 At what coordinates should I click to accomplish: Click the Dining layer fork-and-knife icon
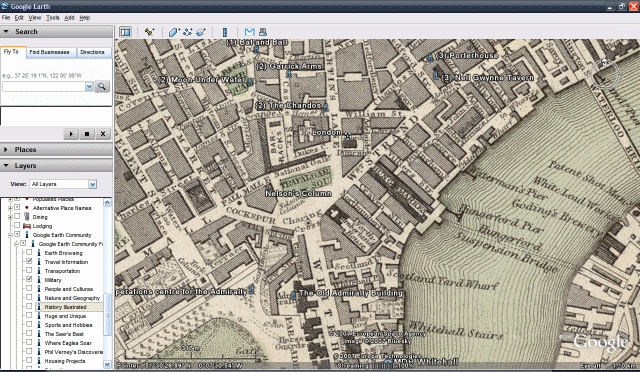[27, 216]
